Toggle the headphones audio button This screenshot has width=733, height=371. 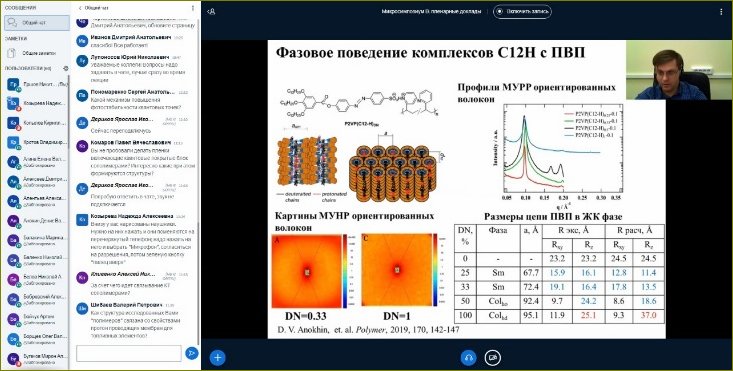468,358
